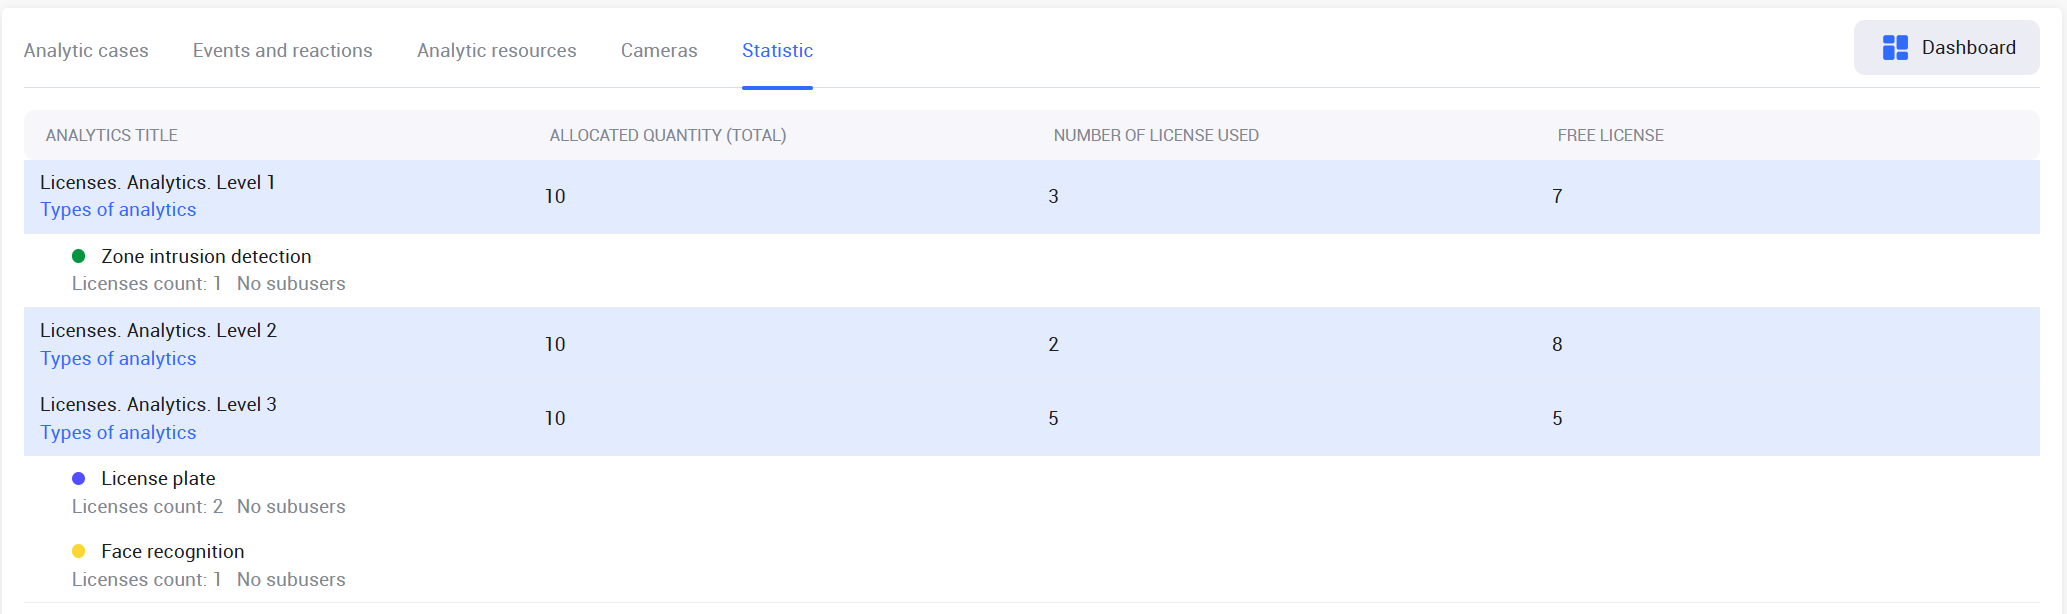Click the Analytics Title column header
The height and width of the screenshot is (614, 2067).
point(112,136)
